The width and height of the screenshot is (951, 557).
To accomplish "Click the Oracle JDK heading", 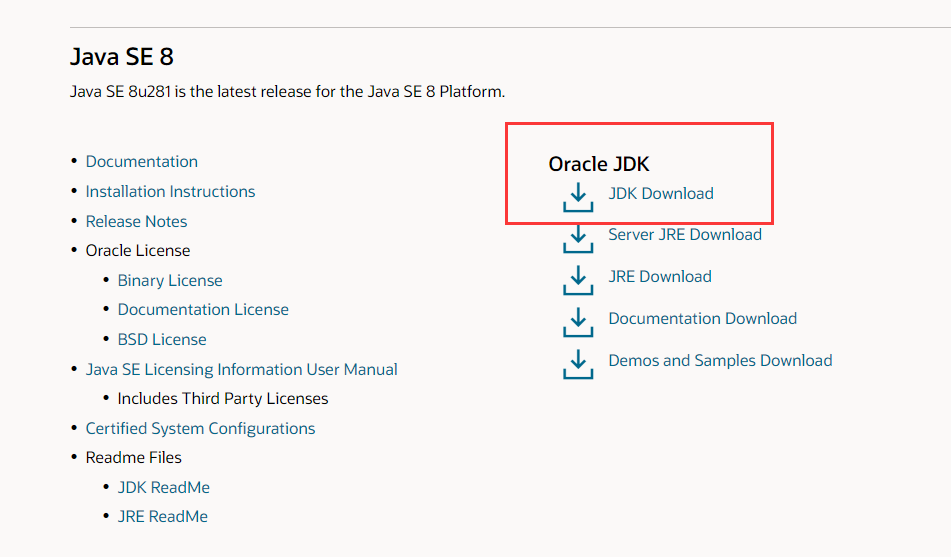I will 599,164.
